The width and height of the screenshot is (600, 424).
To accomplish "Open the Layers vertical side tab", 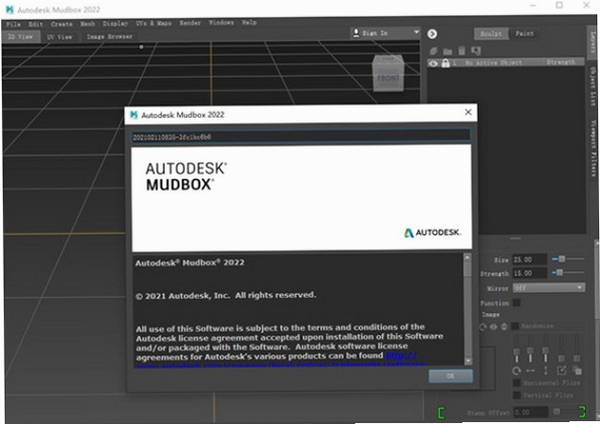I will click(x=593, y=41).
